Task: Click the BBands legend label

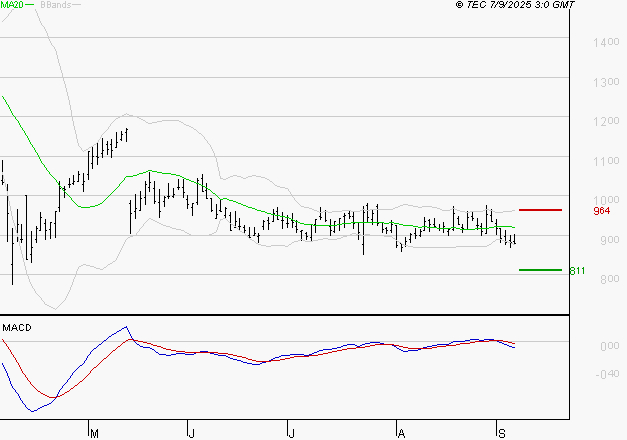Action: click(x=58, y=5)
